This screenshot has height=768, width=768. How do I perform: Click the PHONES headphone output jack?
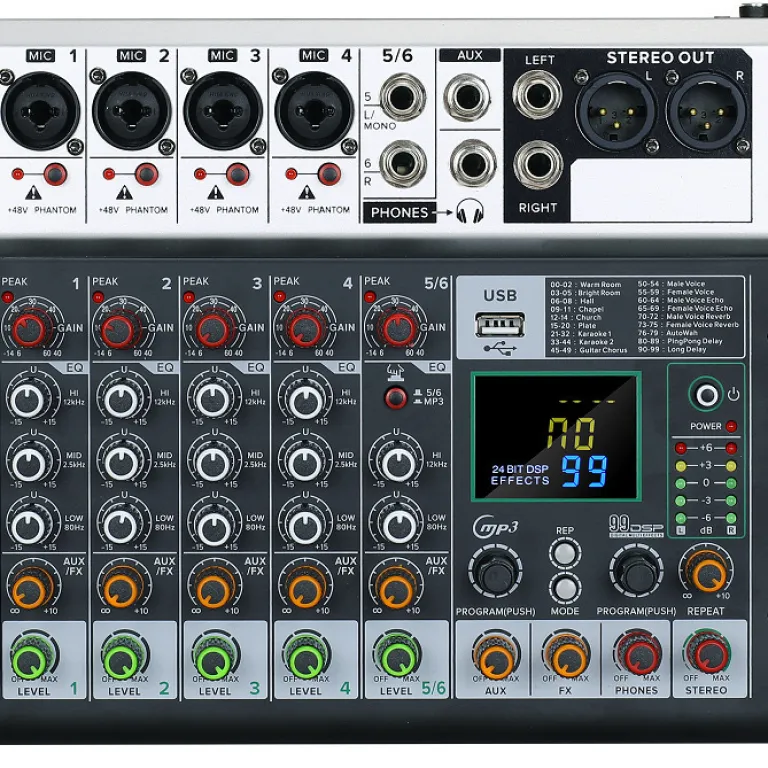473,164
